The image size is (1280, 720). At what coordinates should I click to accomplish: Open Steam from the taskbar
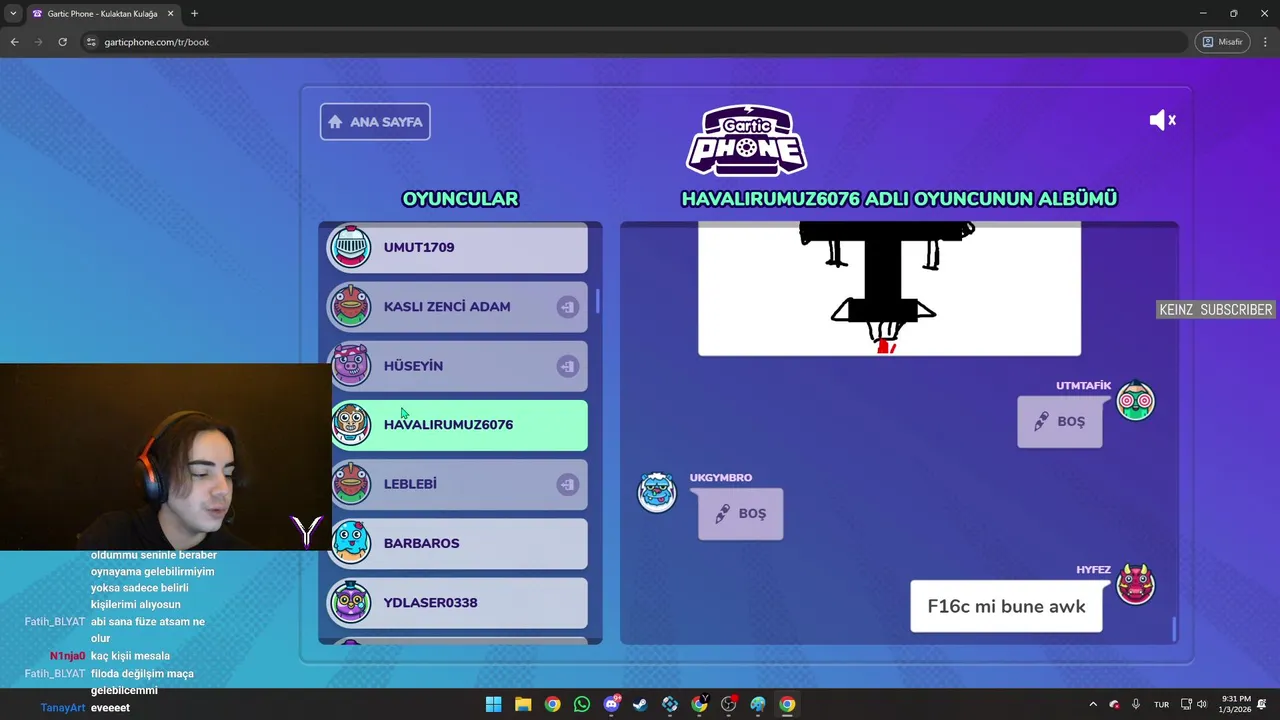640,704
